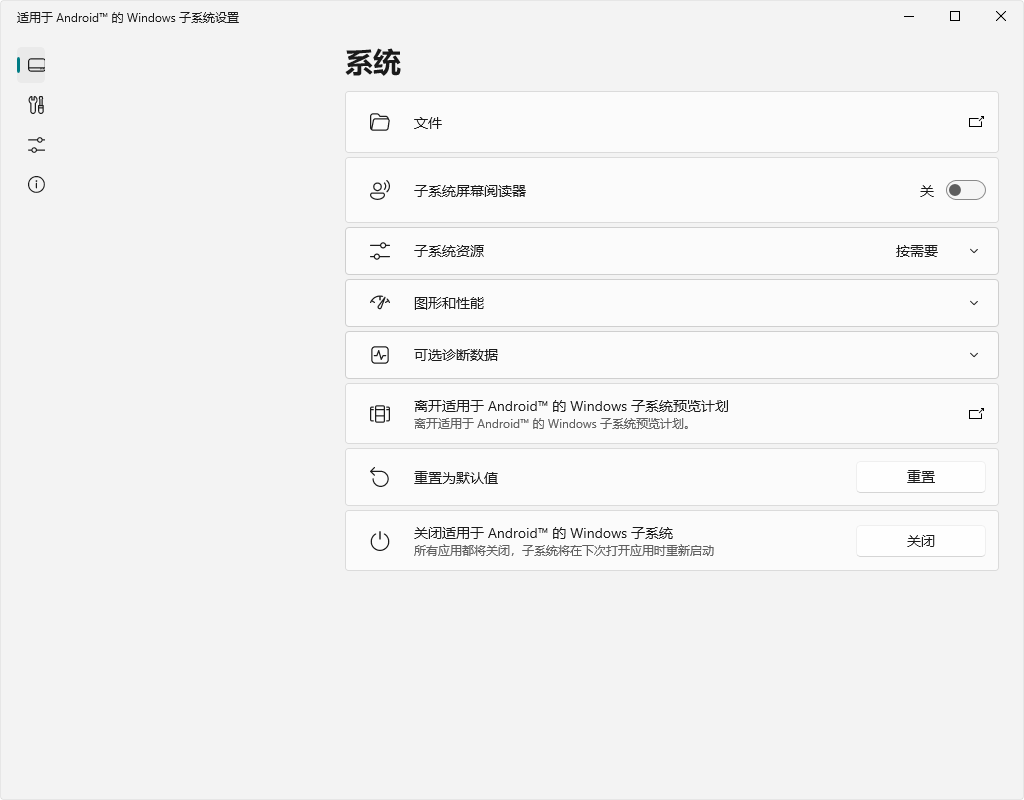Minimize the settings window

click(909, 16)
